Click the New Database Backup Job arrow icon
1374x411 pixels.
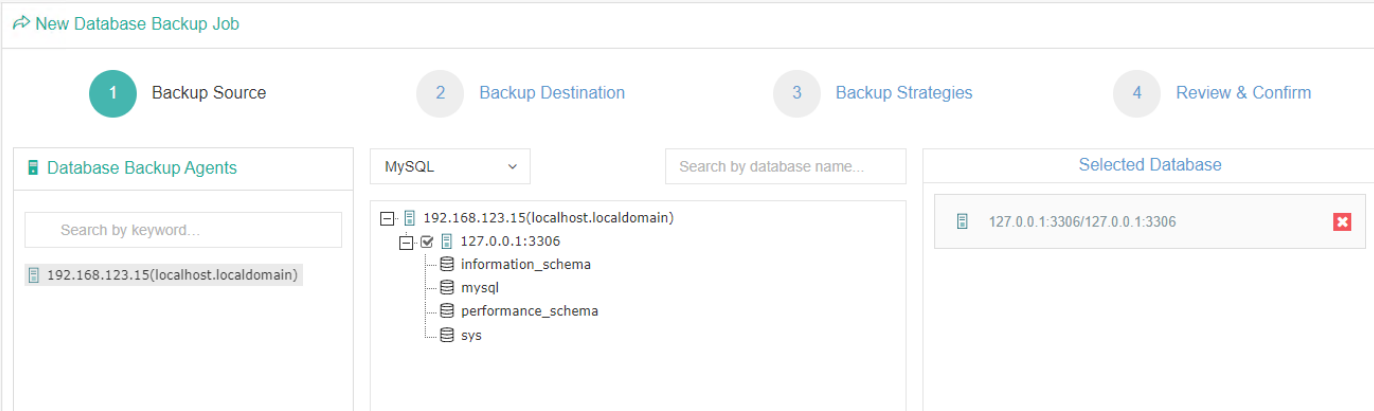pos(21,23)
